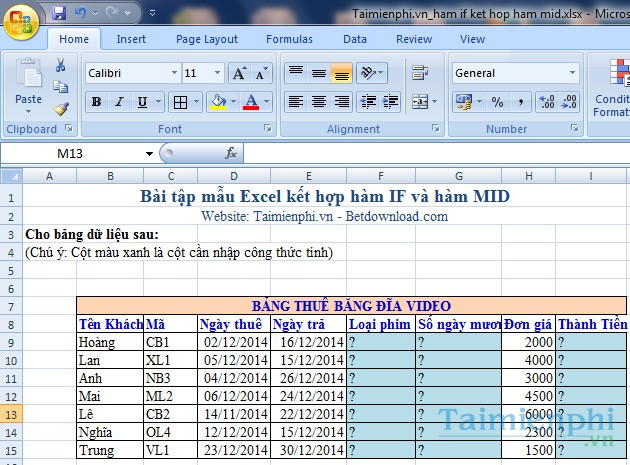
Task: Increase font size with Grow Font
Action: click(239, 73)
